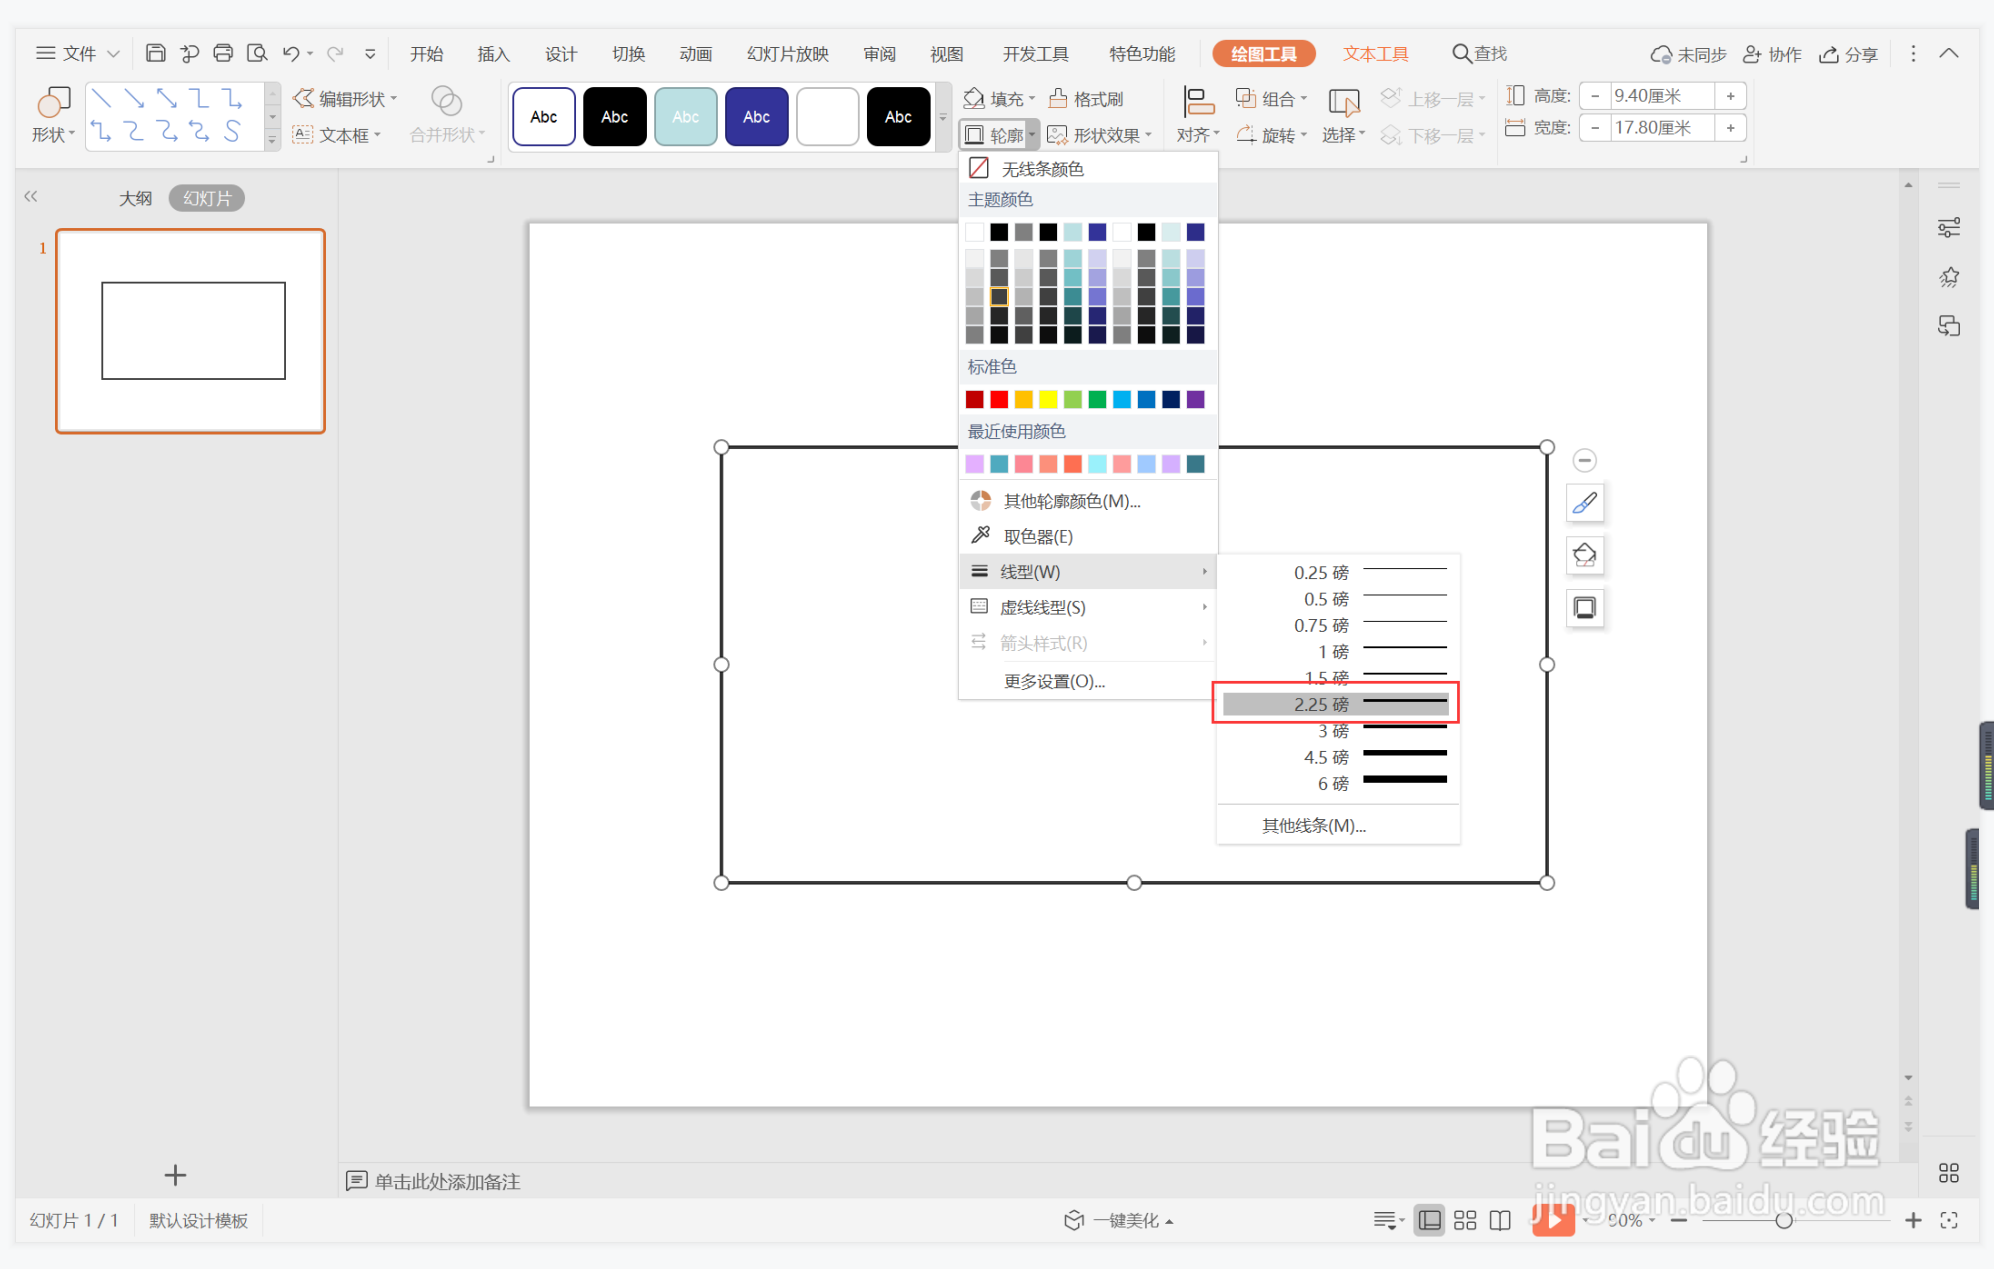The width and height of the screenshot is (1994, 1269).
Task: Expand the shape styles gallery arrow
Action: pyautogui.click(x=943, y=117)
